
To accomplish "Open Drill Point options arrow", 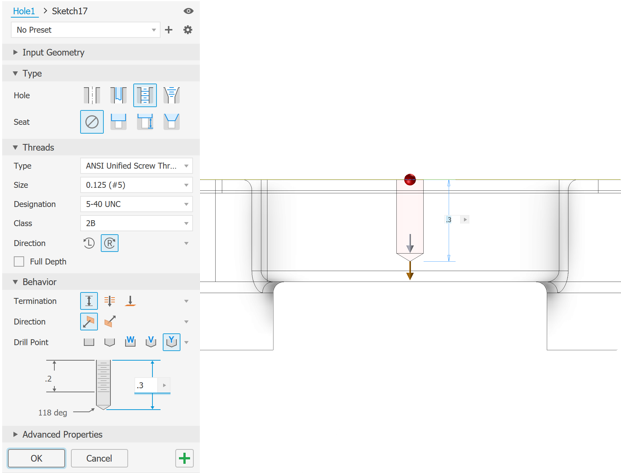I will click(x=186, y=342).
